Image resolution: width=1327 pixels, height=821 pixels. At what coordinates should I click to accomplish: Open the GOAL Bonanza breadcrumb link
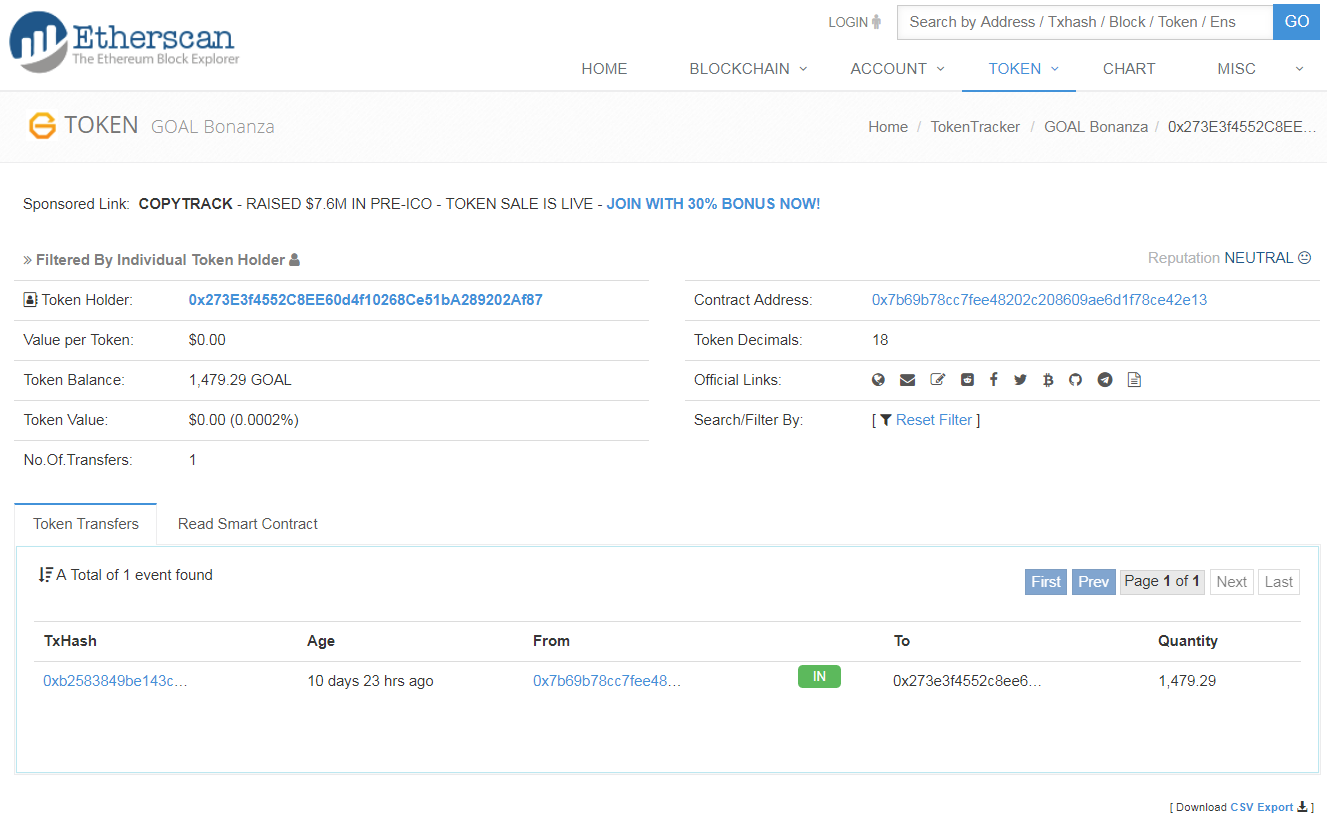pos(1096,127)
